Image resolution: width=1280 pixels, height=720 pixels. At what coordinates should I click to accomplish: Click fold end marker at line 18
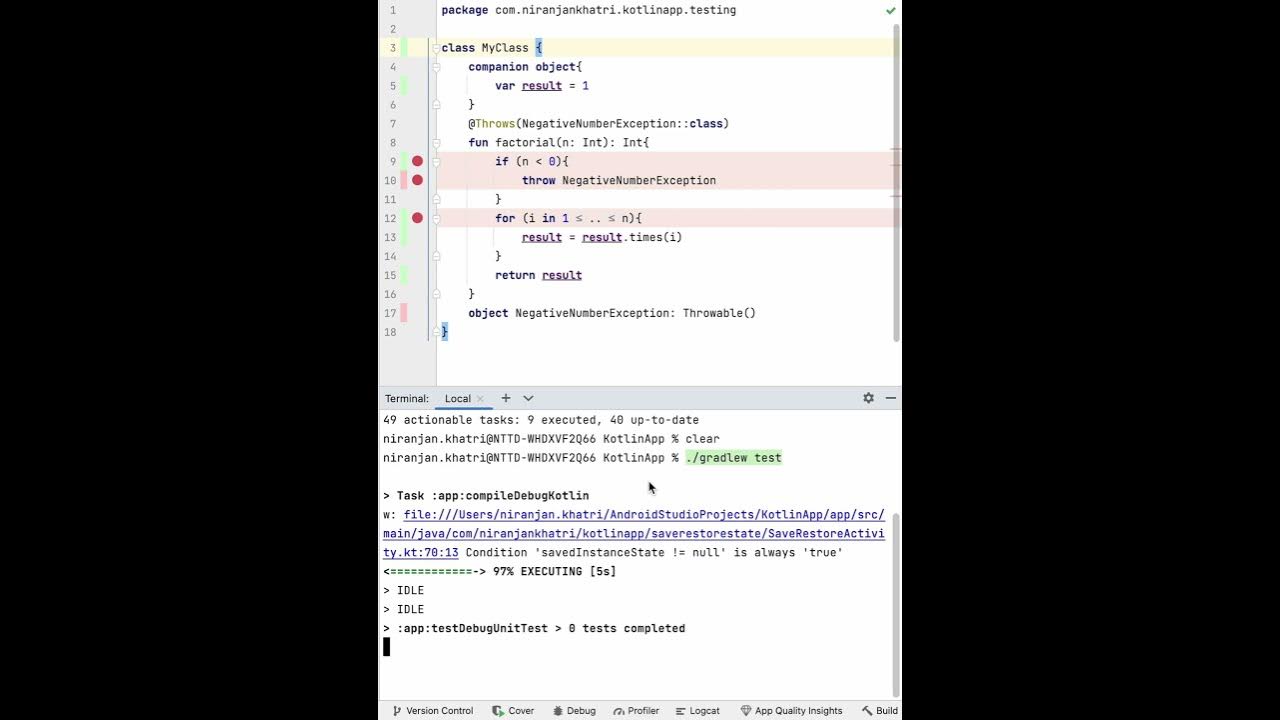click(x=436, y=332)
